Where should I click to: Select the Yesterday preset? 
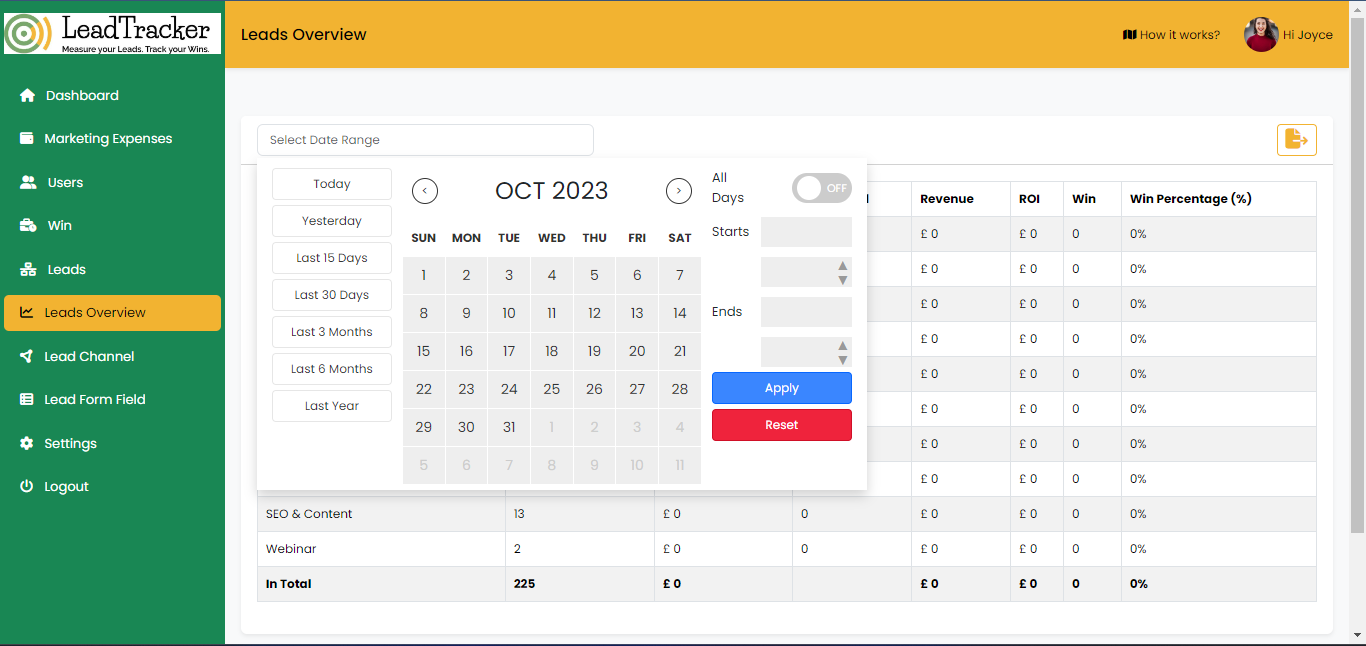pyautogui.click(x=332, y=221)
